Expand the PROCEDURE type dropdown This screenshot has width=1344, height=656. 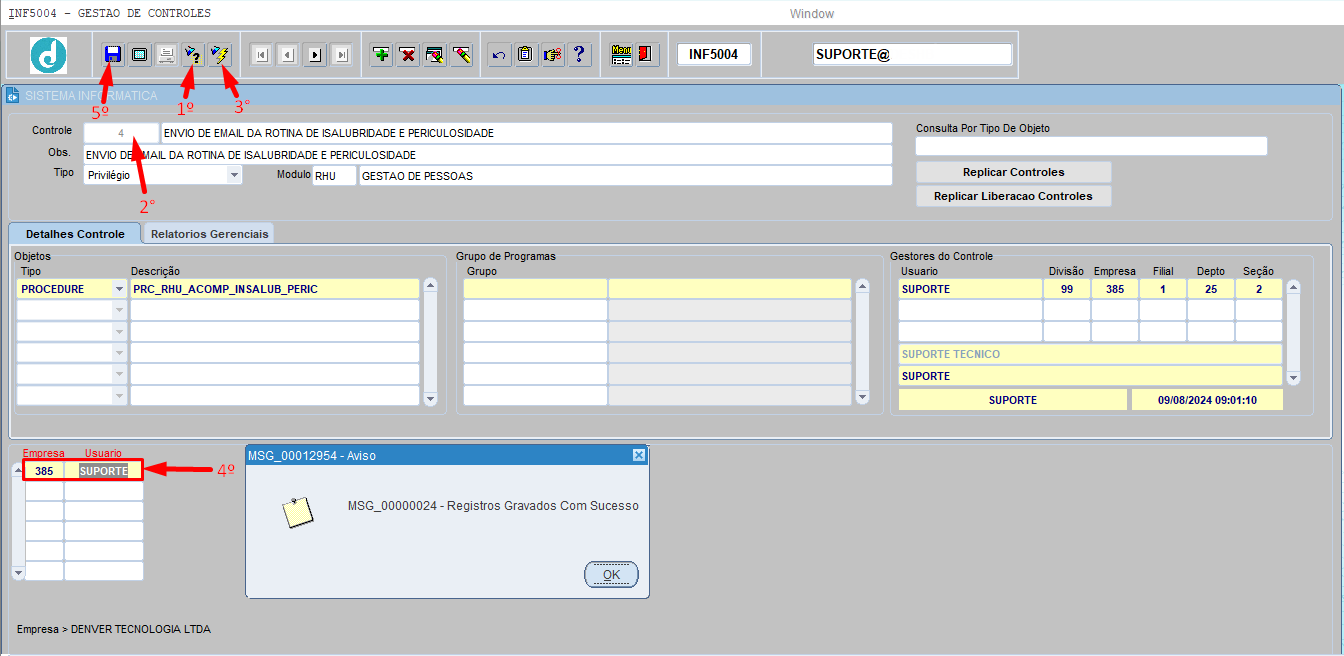(120, 289)
